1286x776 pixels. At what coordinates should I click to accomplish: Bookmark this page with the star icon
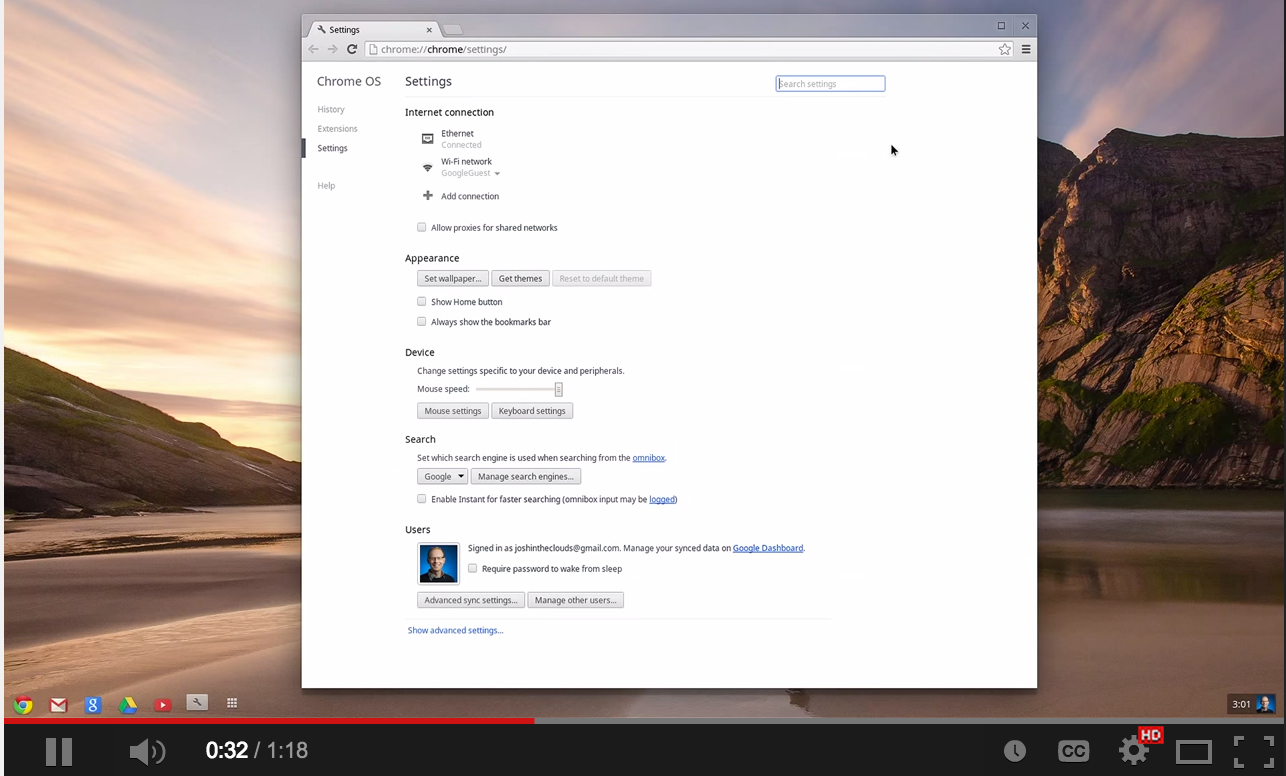1005,49
